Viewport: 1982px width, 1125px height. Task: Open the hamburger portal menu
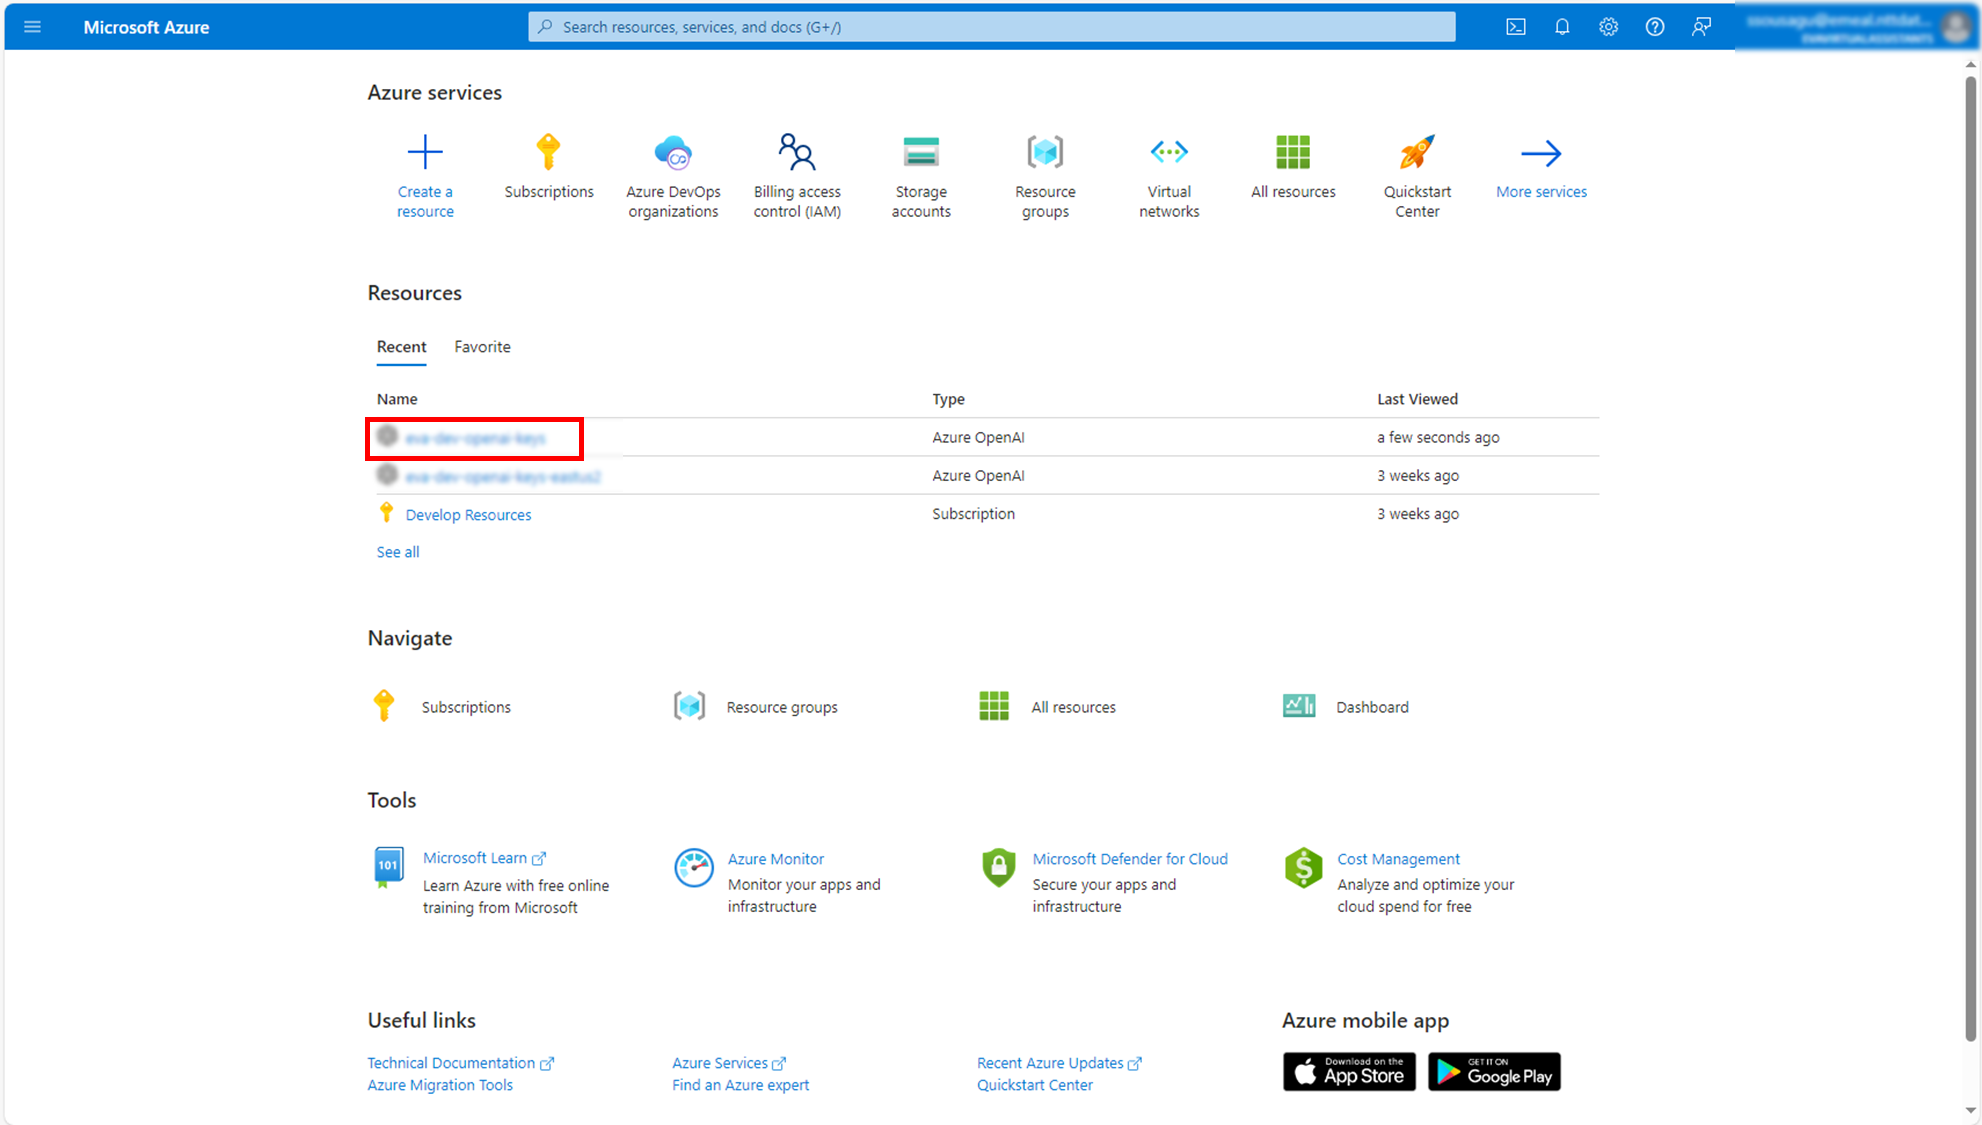point(32,27)
